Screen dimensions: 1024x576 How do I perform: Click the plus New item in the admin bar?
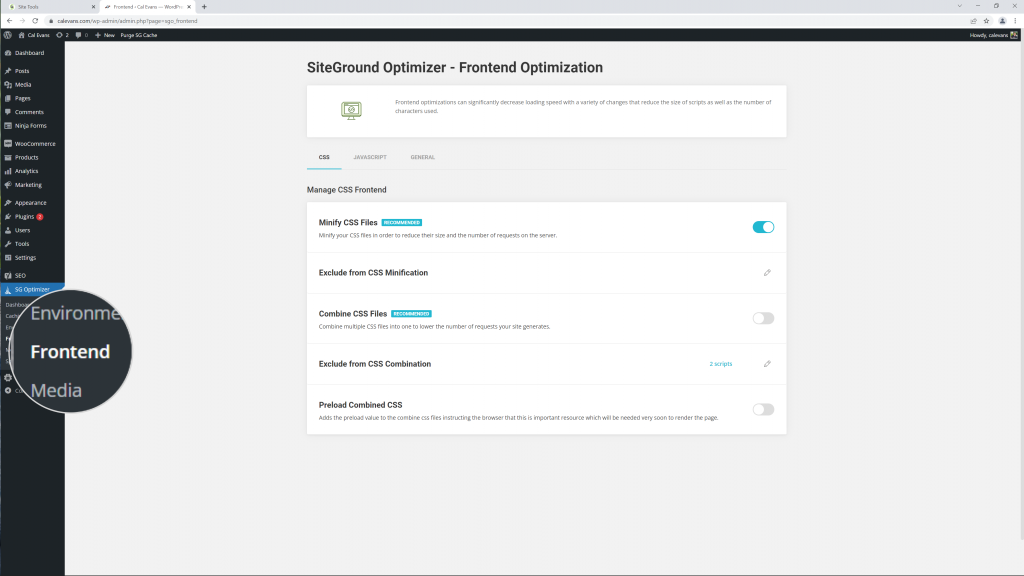[x=104, y=35]
